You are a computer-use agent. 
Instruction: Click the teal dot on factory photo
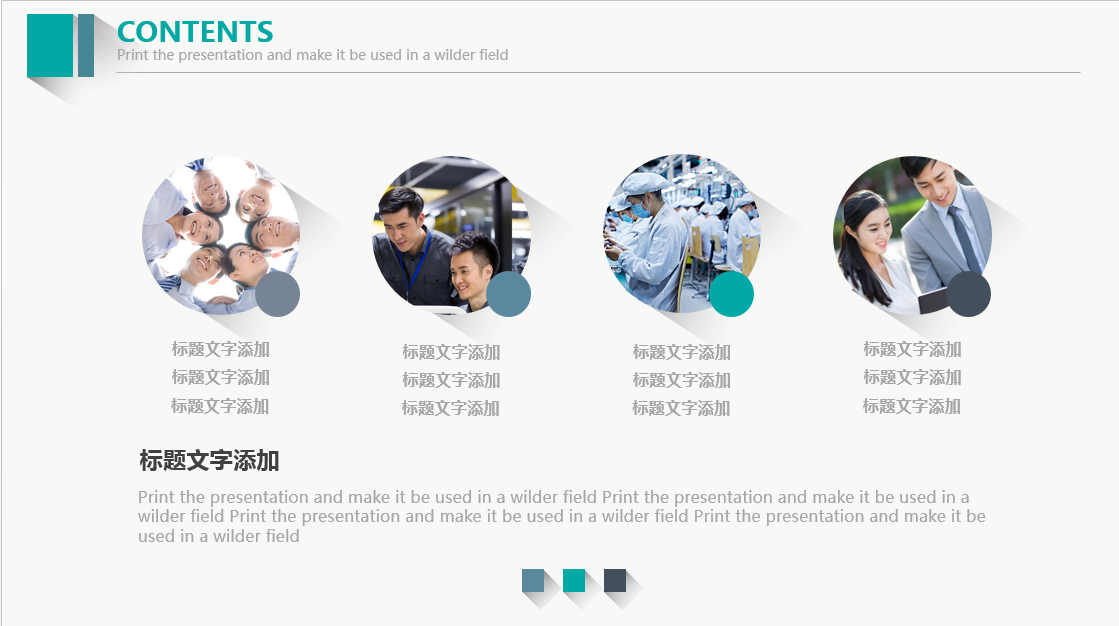[x=731, y=294]
